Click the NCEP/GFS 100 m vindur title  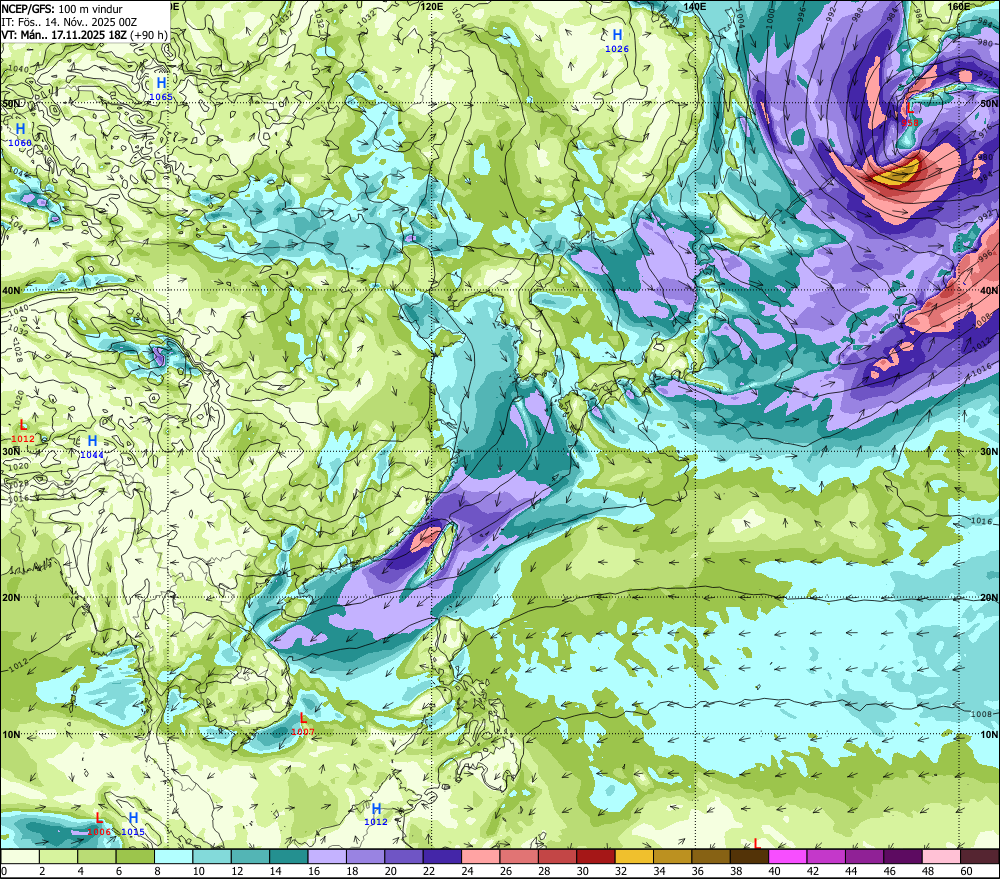(x=62, y=9)
